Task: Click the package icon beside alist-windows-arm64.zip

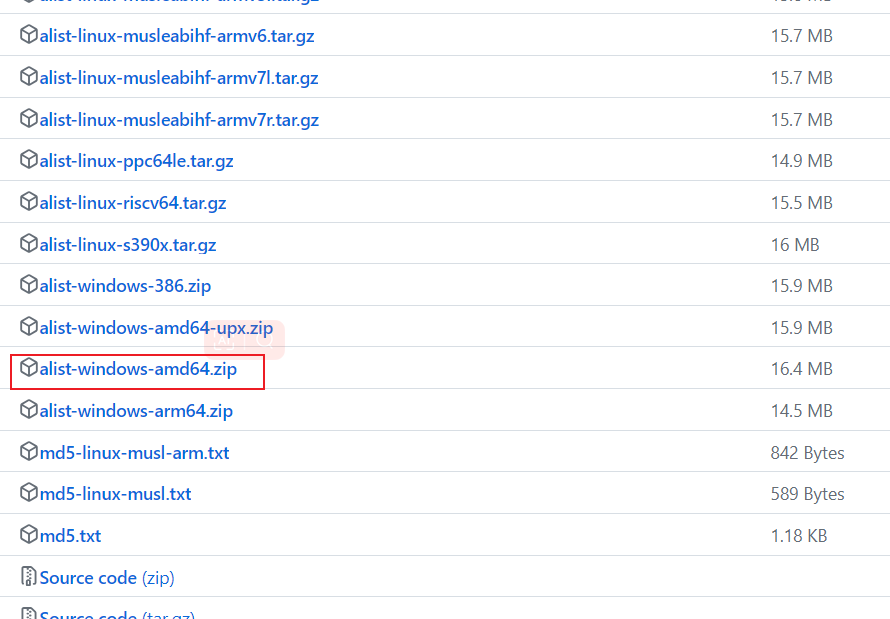Action: coord(27,410)
